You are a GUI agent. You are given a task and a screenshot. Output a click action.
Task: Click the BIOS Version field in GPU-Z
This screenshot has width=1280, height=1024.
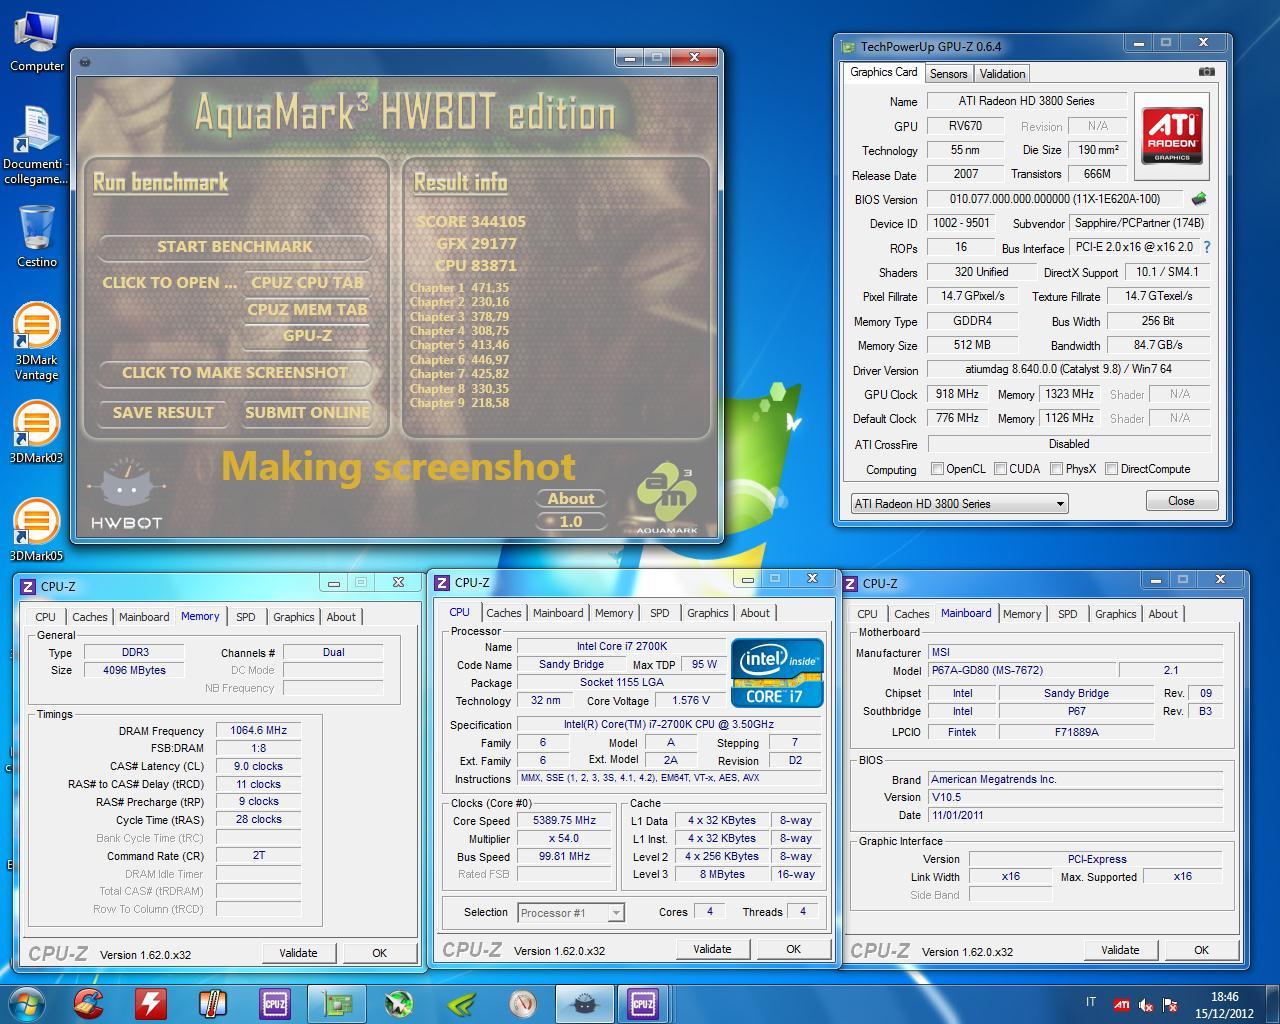[x=1056, y=199]
